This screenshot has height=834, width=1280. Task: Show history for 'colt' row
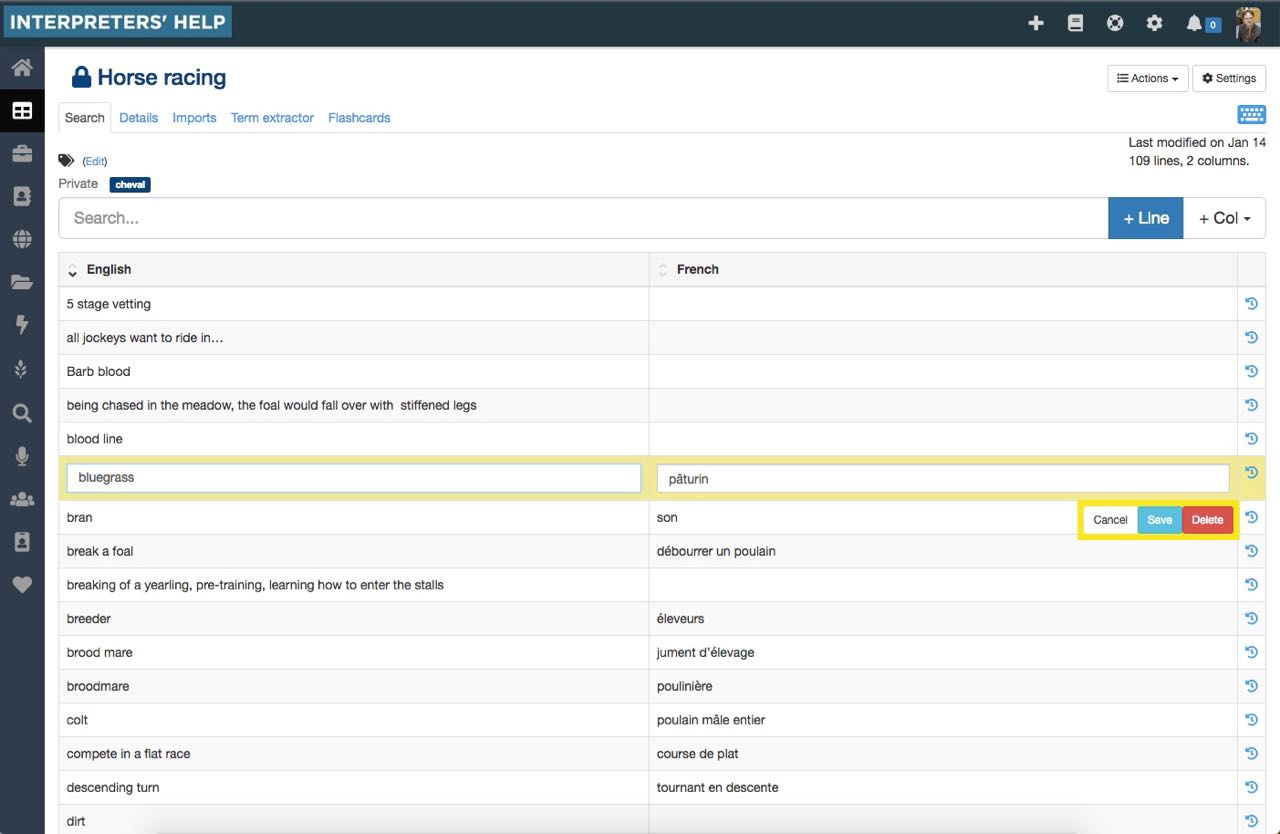click(1251, 719)
